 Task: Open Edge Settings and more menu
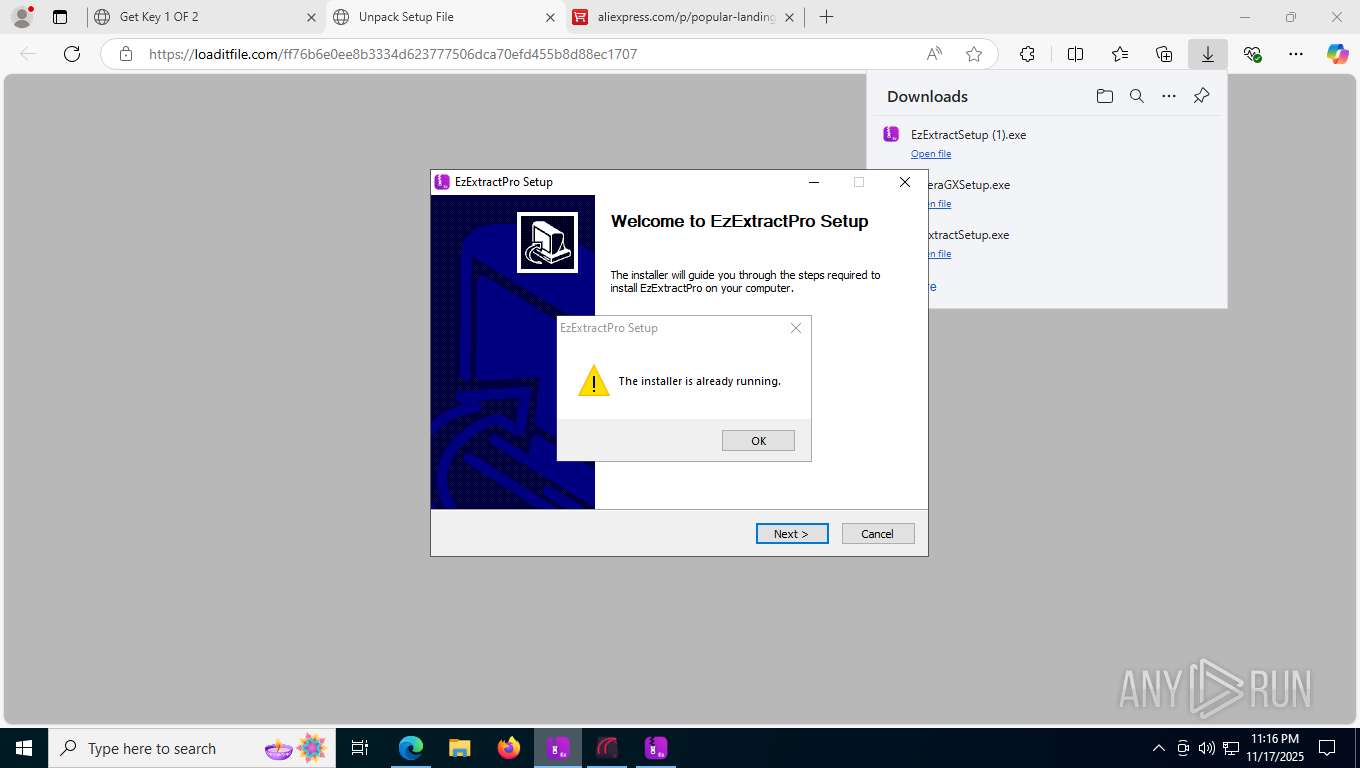point(1296,54)
